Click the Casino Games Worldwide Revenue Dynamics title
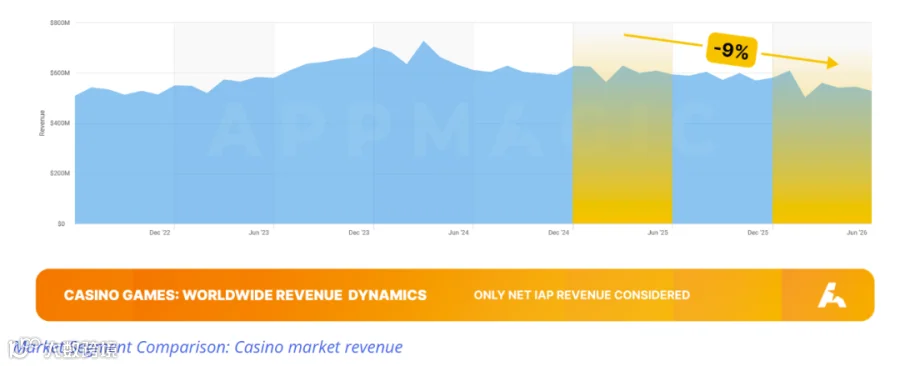Image resolution: width=900 pixels, height=366 pixels. click(x=245, y=295)
